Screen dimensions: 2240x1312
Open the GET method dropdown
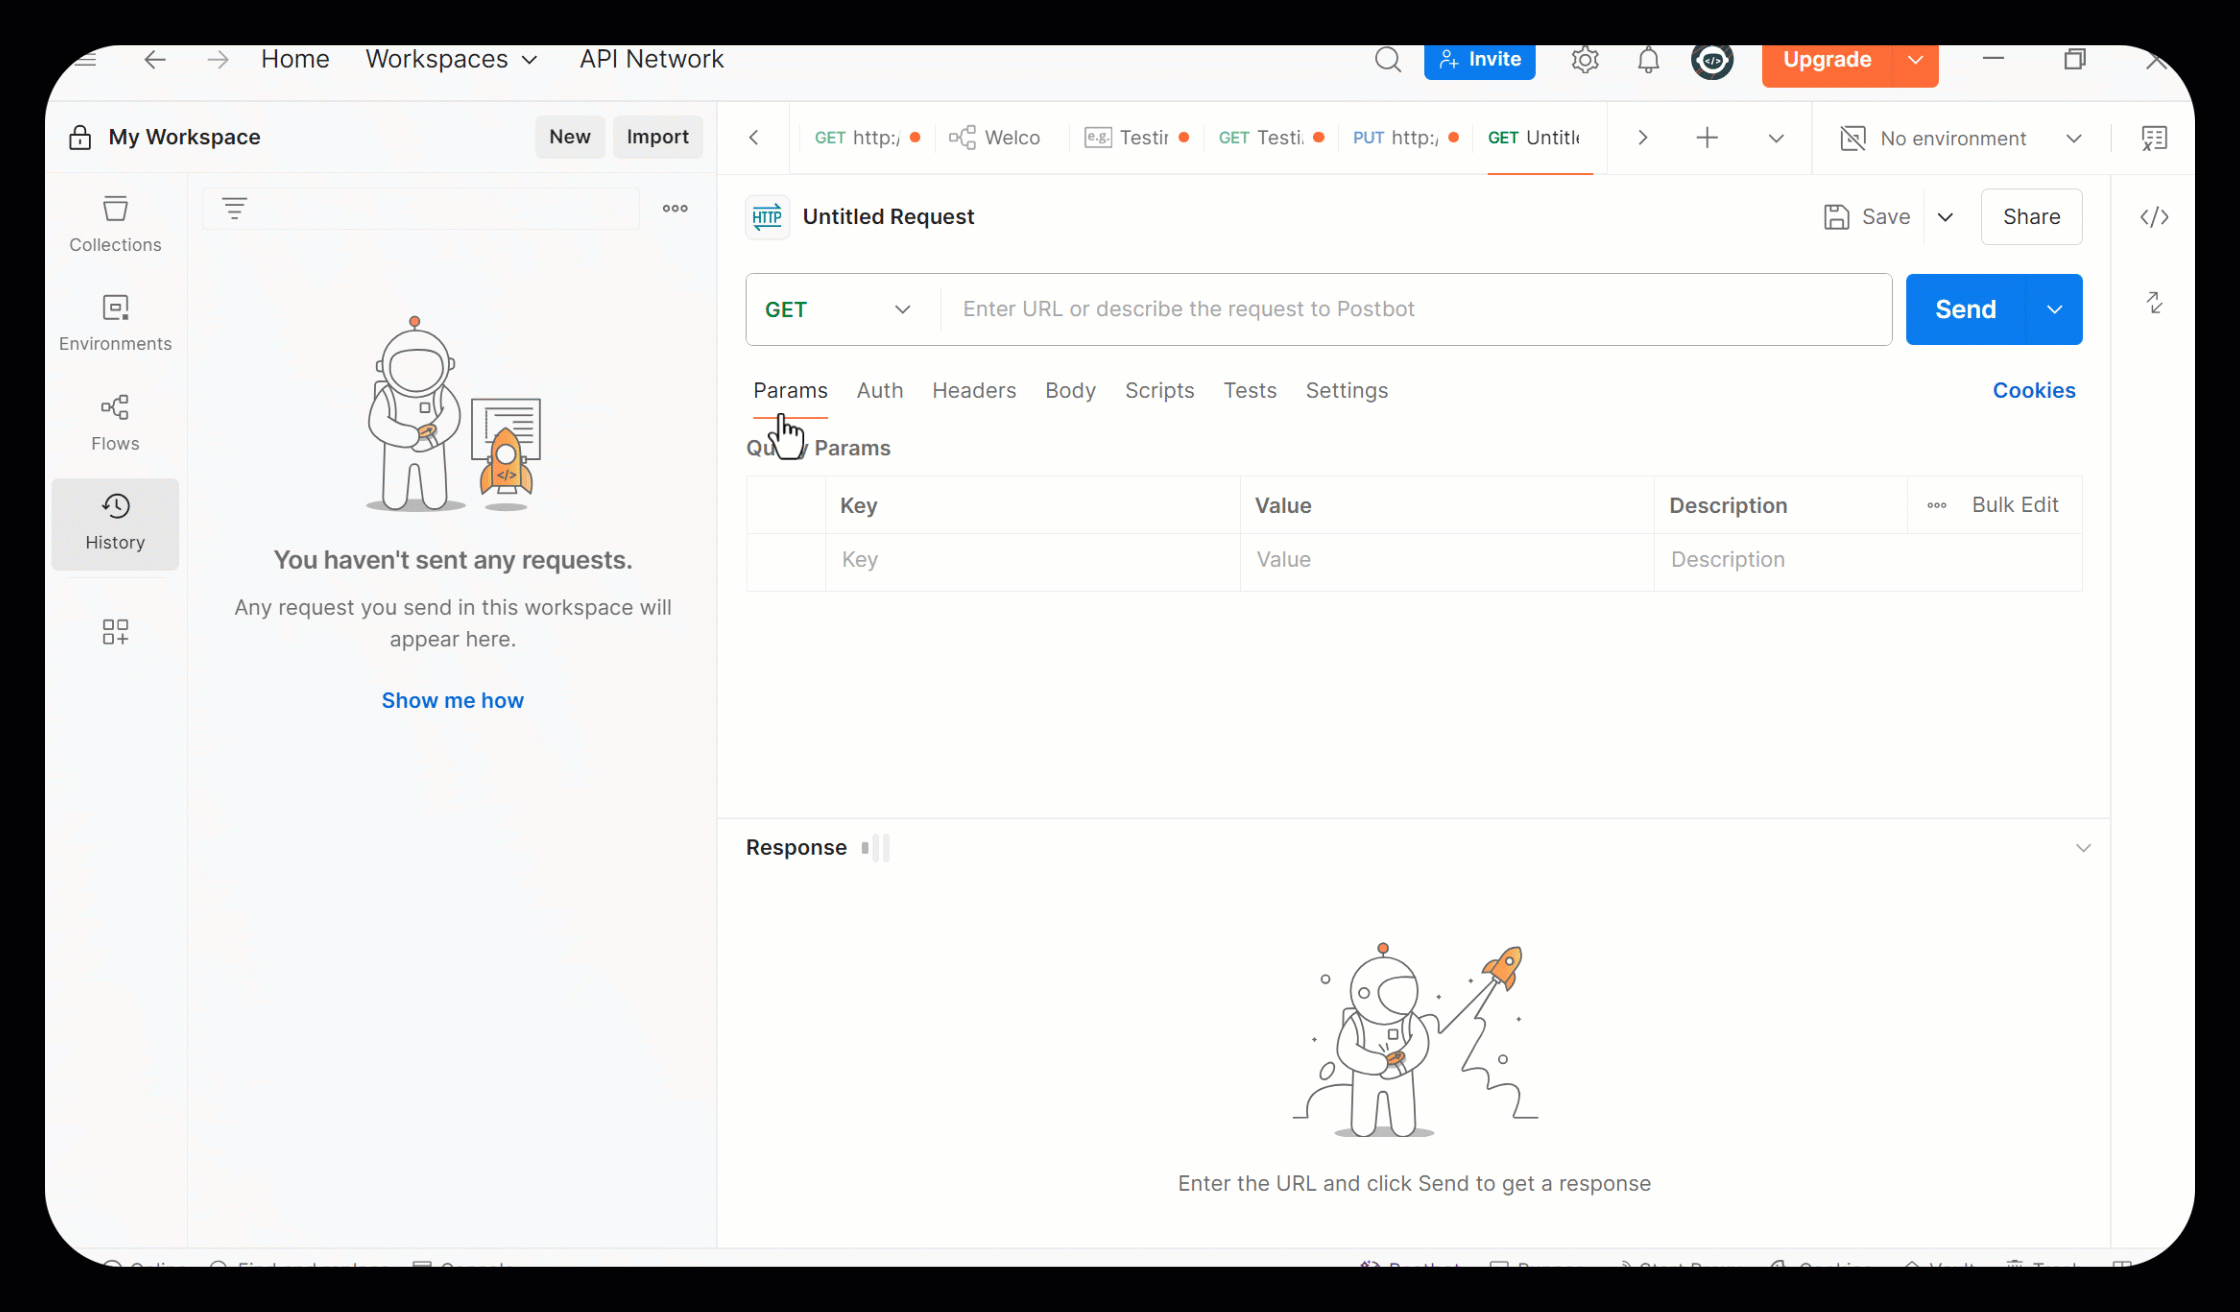click(x=838, y=309)
